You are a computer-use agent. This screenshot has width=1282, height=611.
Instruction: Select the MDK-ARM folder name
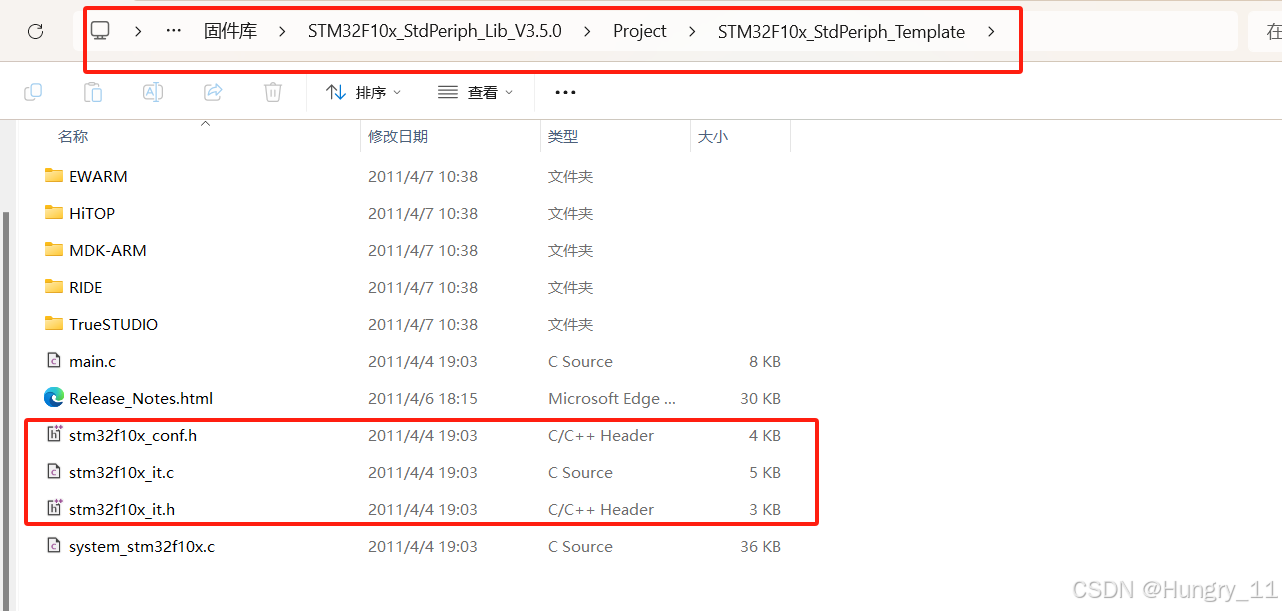[x=108, y=250]
